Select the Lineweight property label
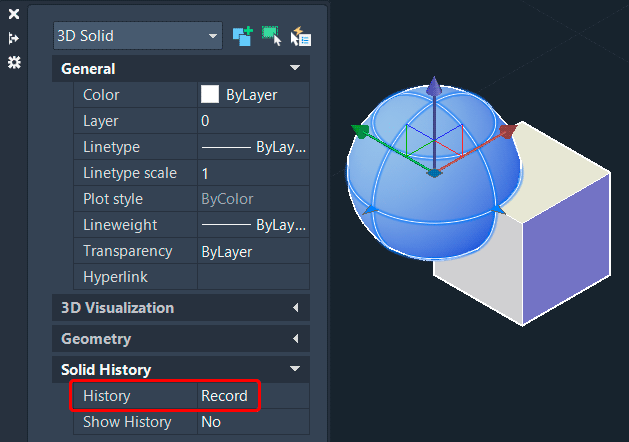629x442 pixels. pos(120,225)
